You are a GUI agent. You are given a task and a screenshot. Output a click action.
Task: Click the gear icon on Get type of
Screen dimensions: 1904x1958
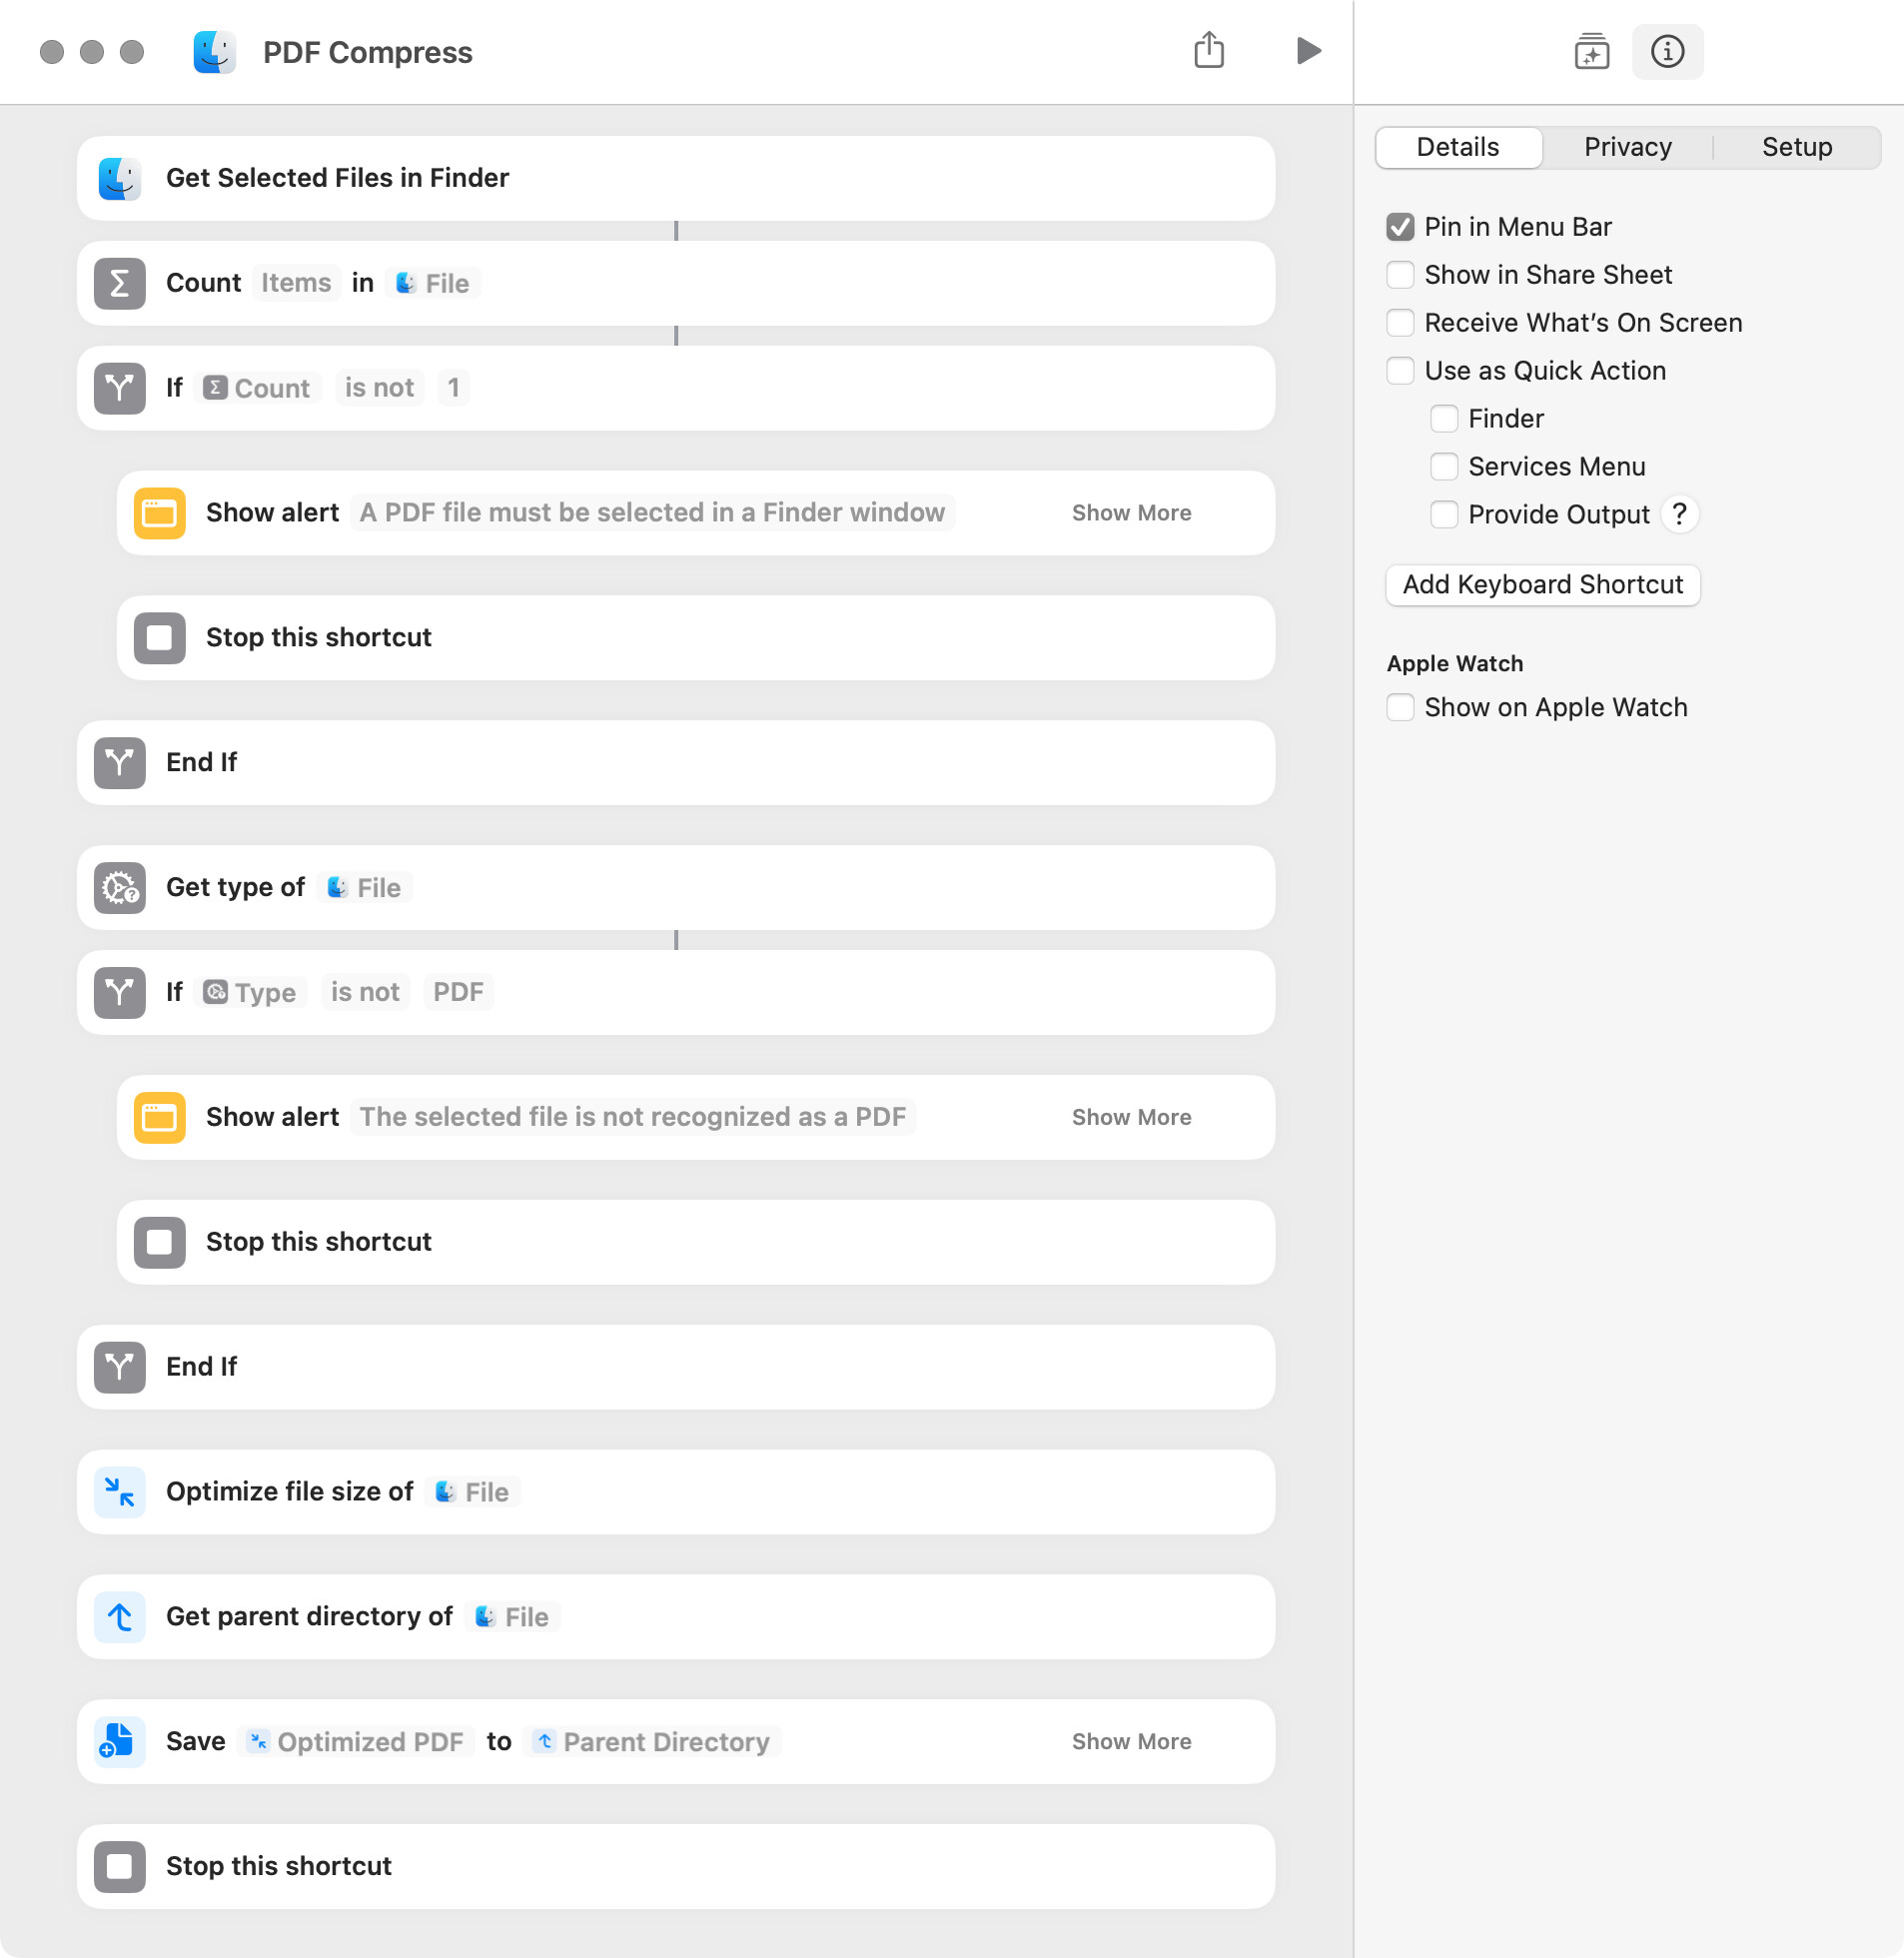[120, 888]
